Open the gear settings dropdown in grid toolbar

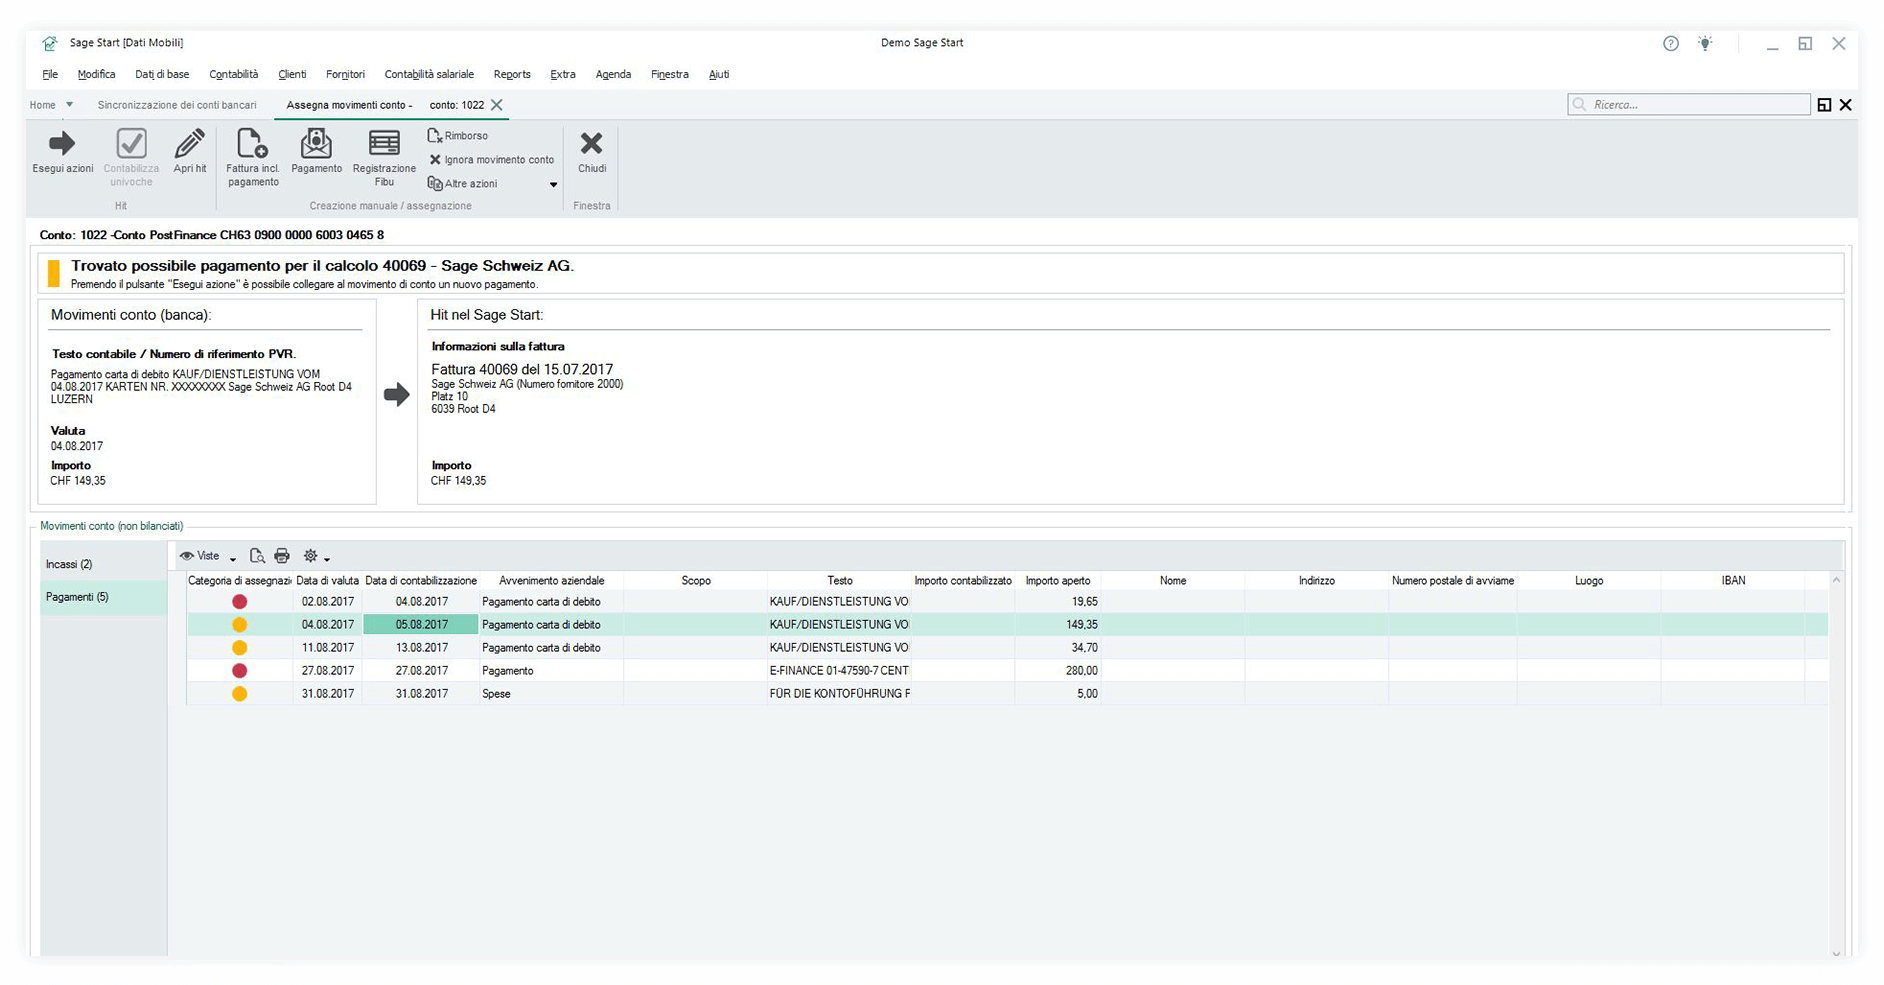(x=316, y=556)
